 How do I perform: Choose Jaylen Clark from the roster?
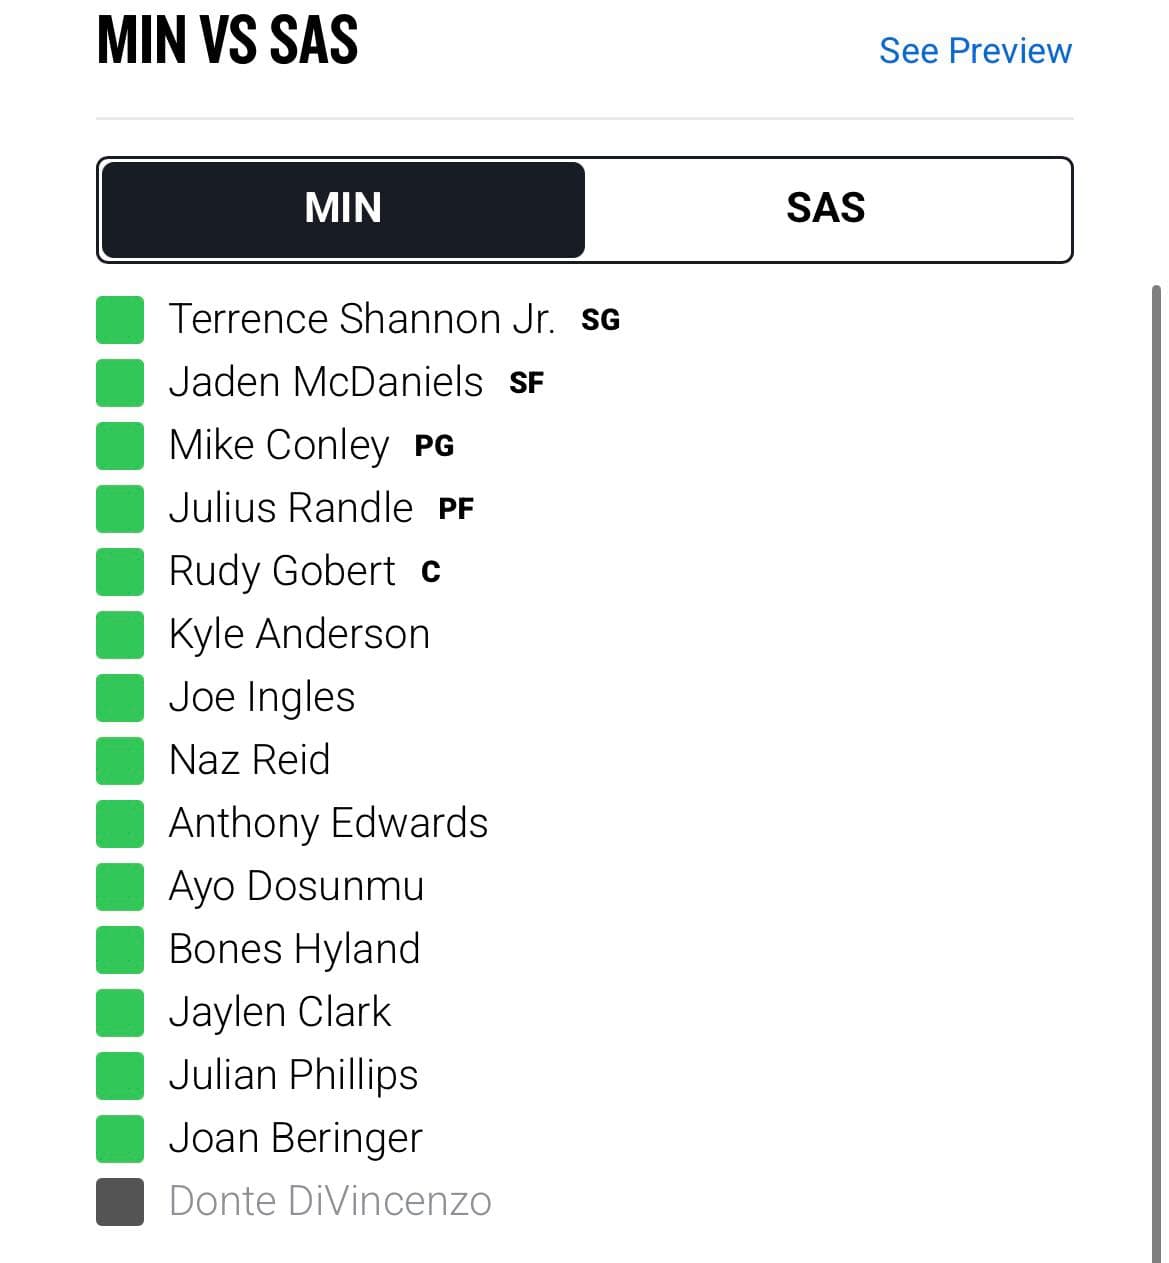pyautogui.click(x=280, y=1012)
